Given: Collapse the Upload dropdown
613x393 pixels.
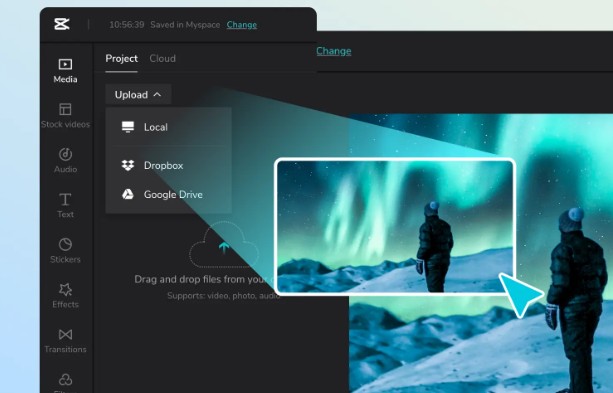Looking at the screenshot, I should coord(138,95).
